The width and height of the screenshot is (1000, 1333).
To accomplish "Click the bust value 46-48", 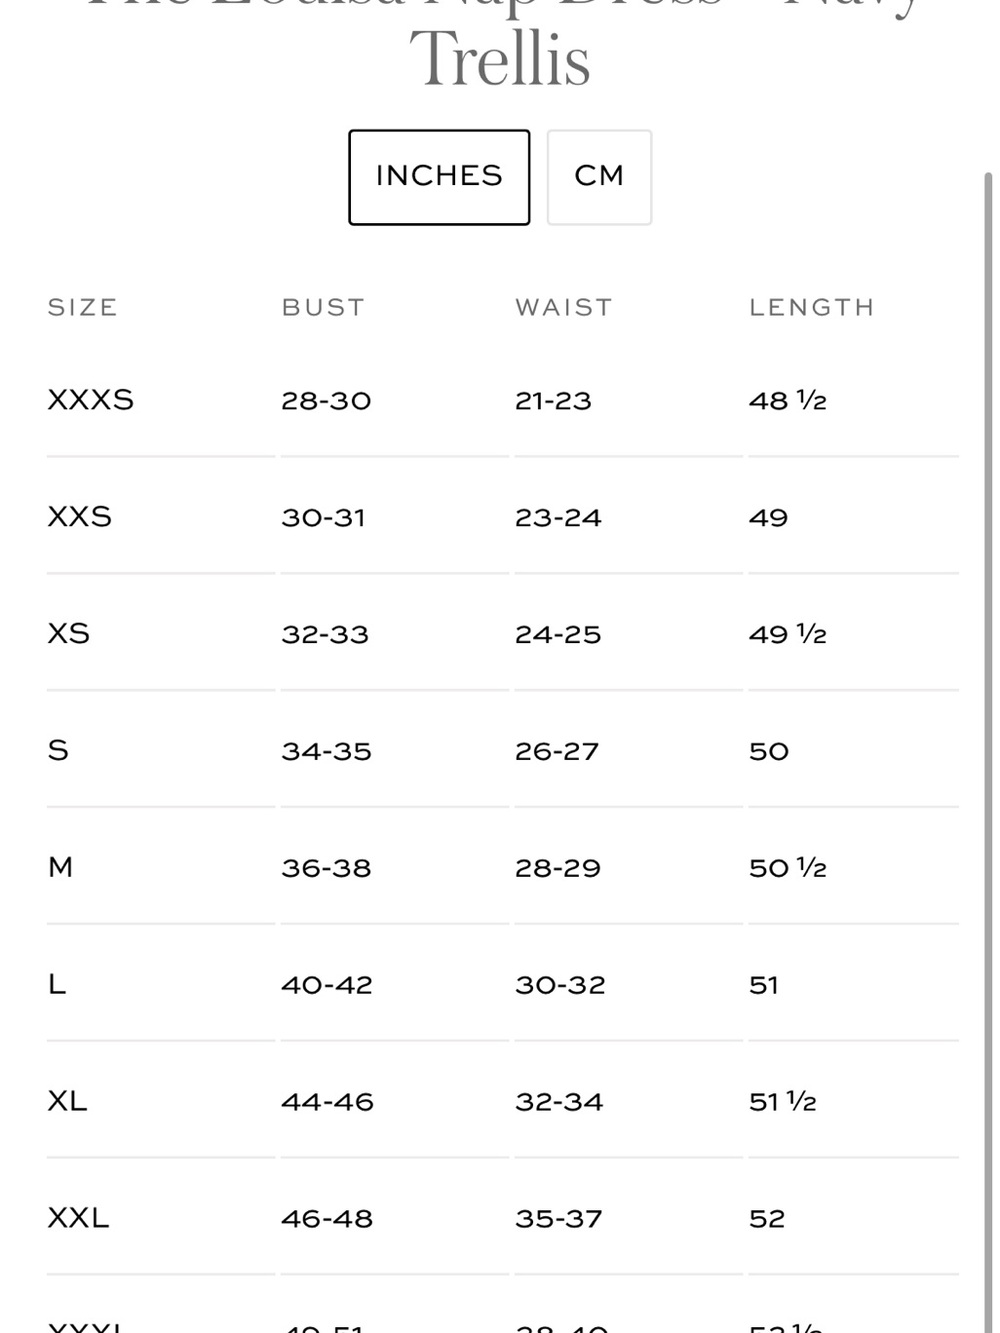I will click(327, 1219).
